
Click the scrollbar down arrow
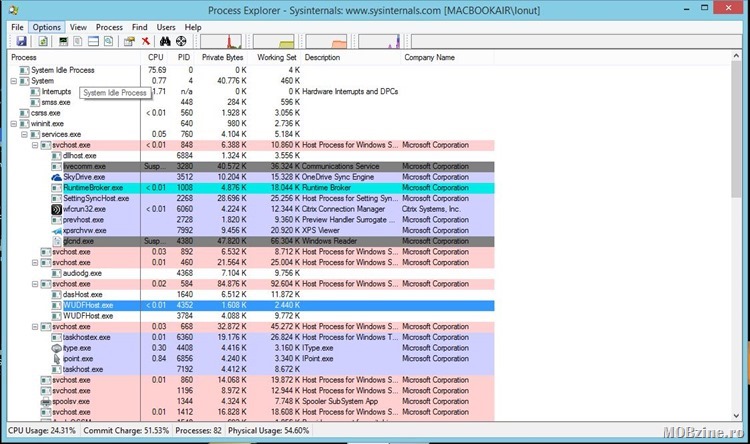736,416
